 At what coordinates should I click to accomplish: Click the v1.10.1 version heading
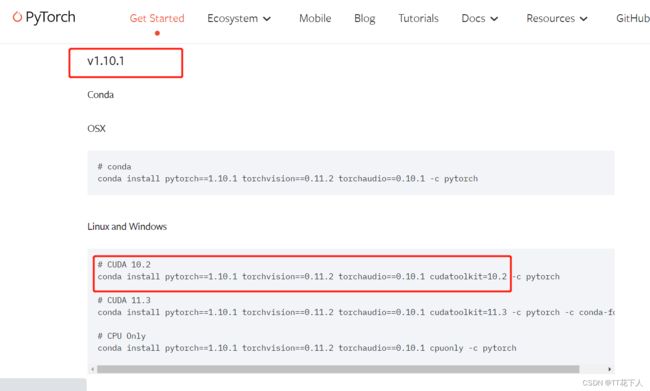(x=106, y=61)
